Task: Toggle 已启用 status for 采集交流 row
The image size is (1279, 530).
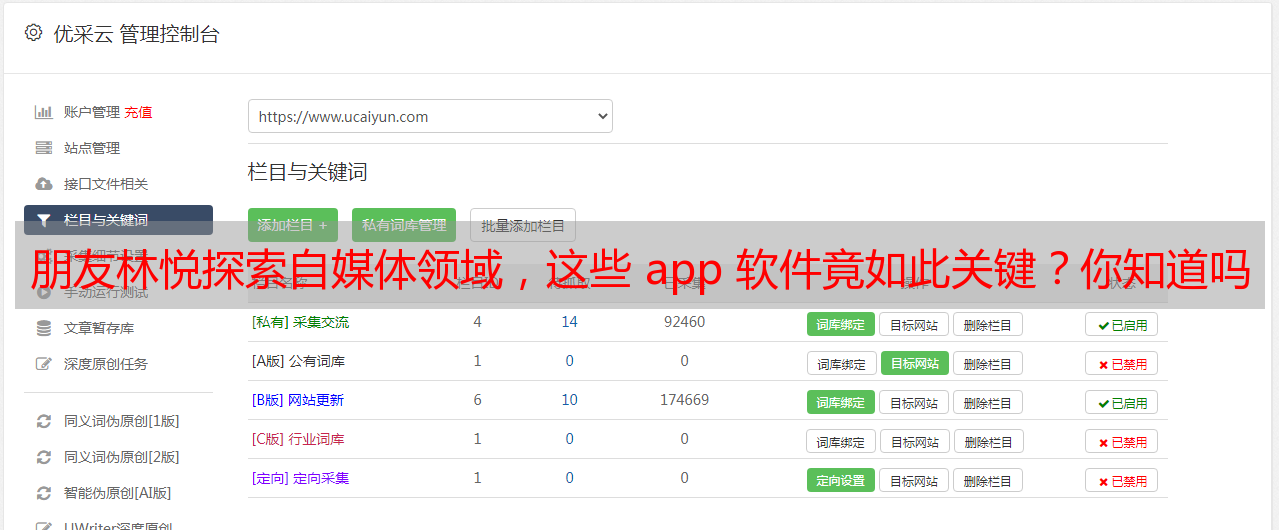Action: pyautogui.click(x=1121, y=324)
